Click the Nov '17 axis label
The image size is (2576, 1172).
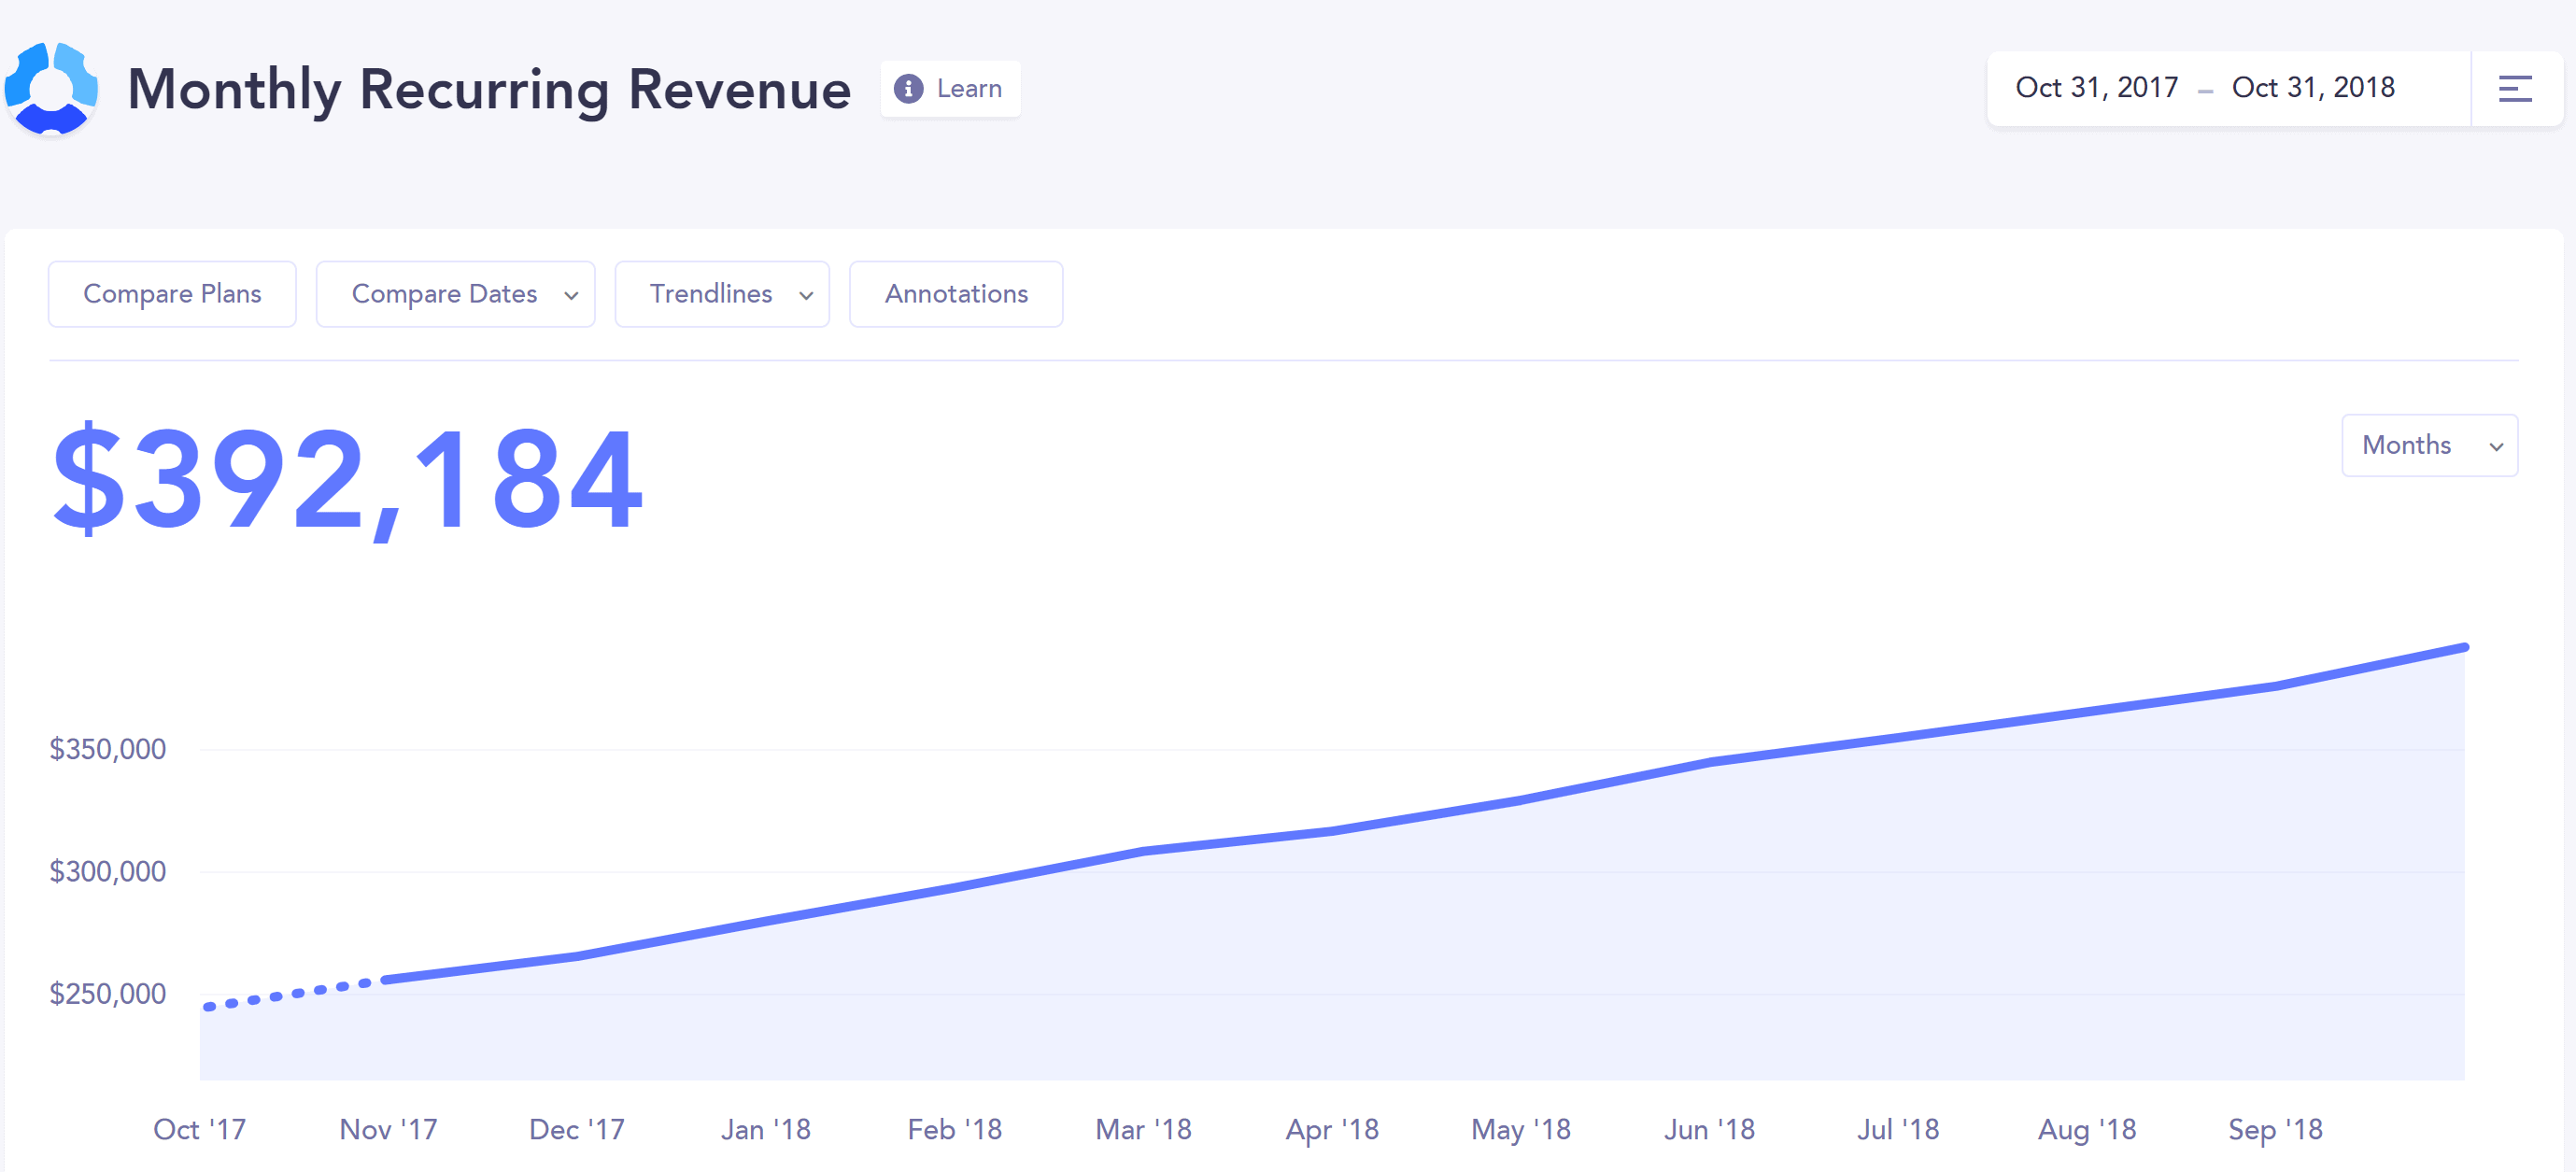pyautogui.click(x=388, y=1129)
